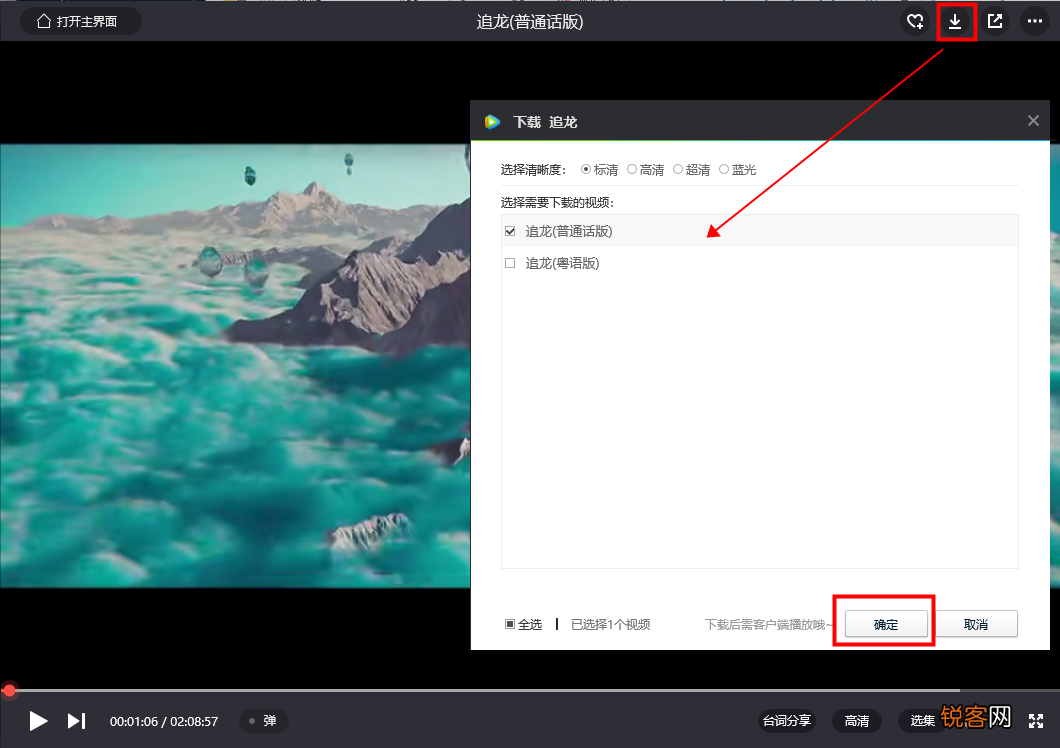Open the more options ellipsis menu
Image resolution: width=1060 pixels, height=748 pixels.
1034,22
